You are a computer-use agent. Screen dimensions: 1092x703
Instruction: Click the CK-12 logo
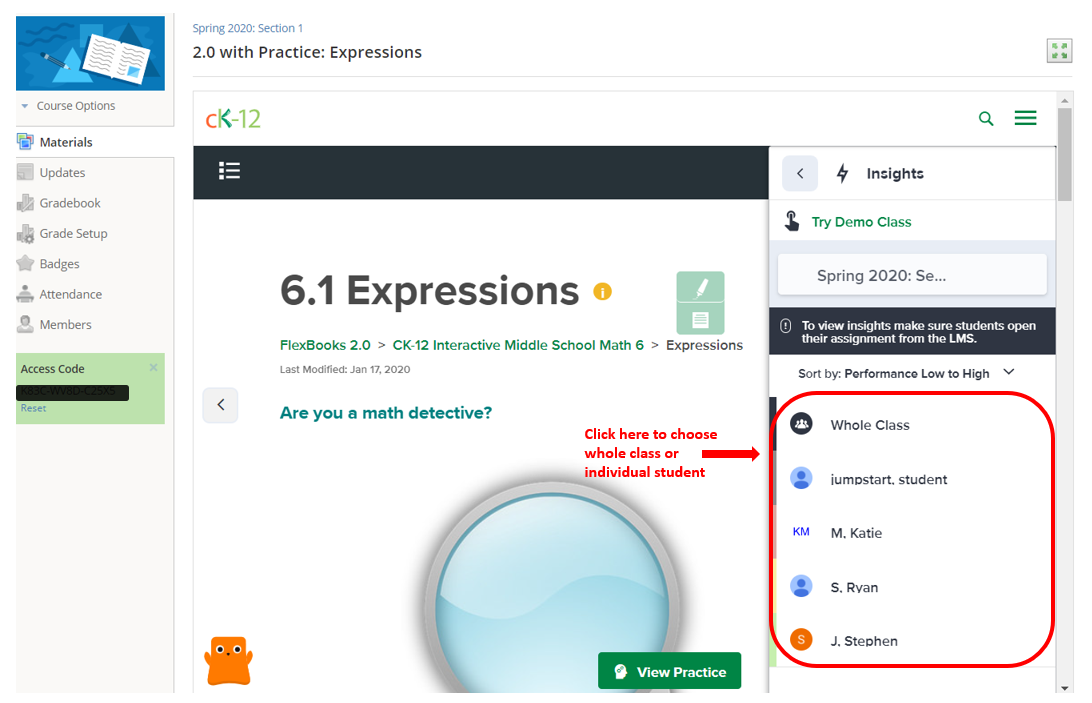click(x=233, y=119)
